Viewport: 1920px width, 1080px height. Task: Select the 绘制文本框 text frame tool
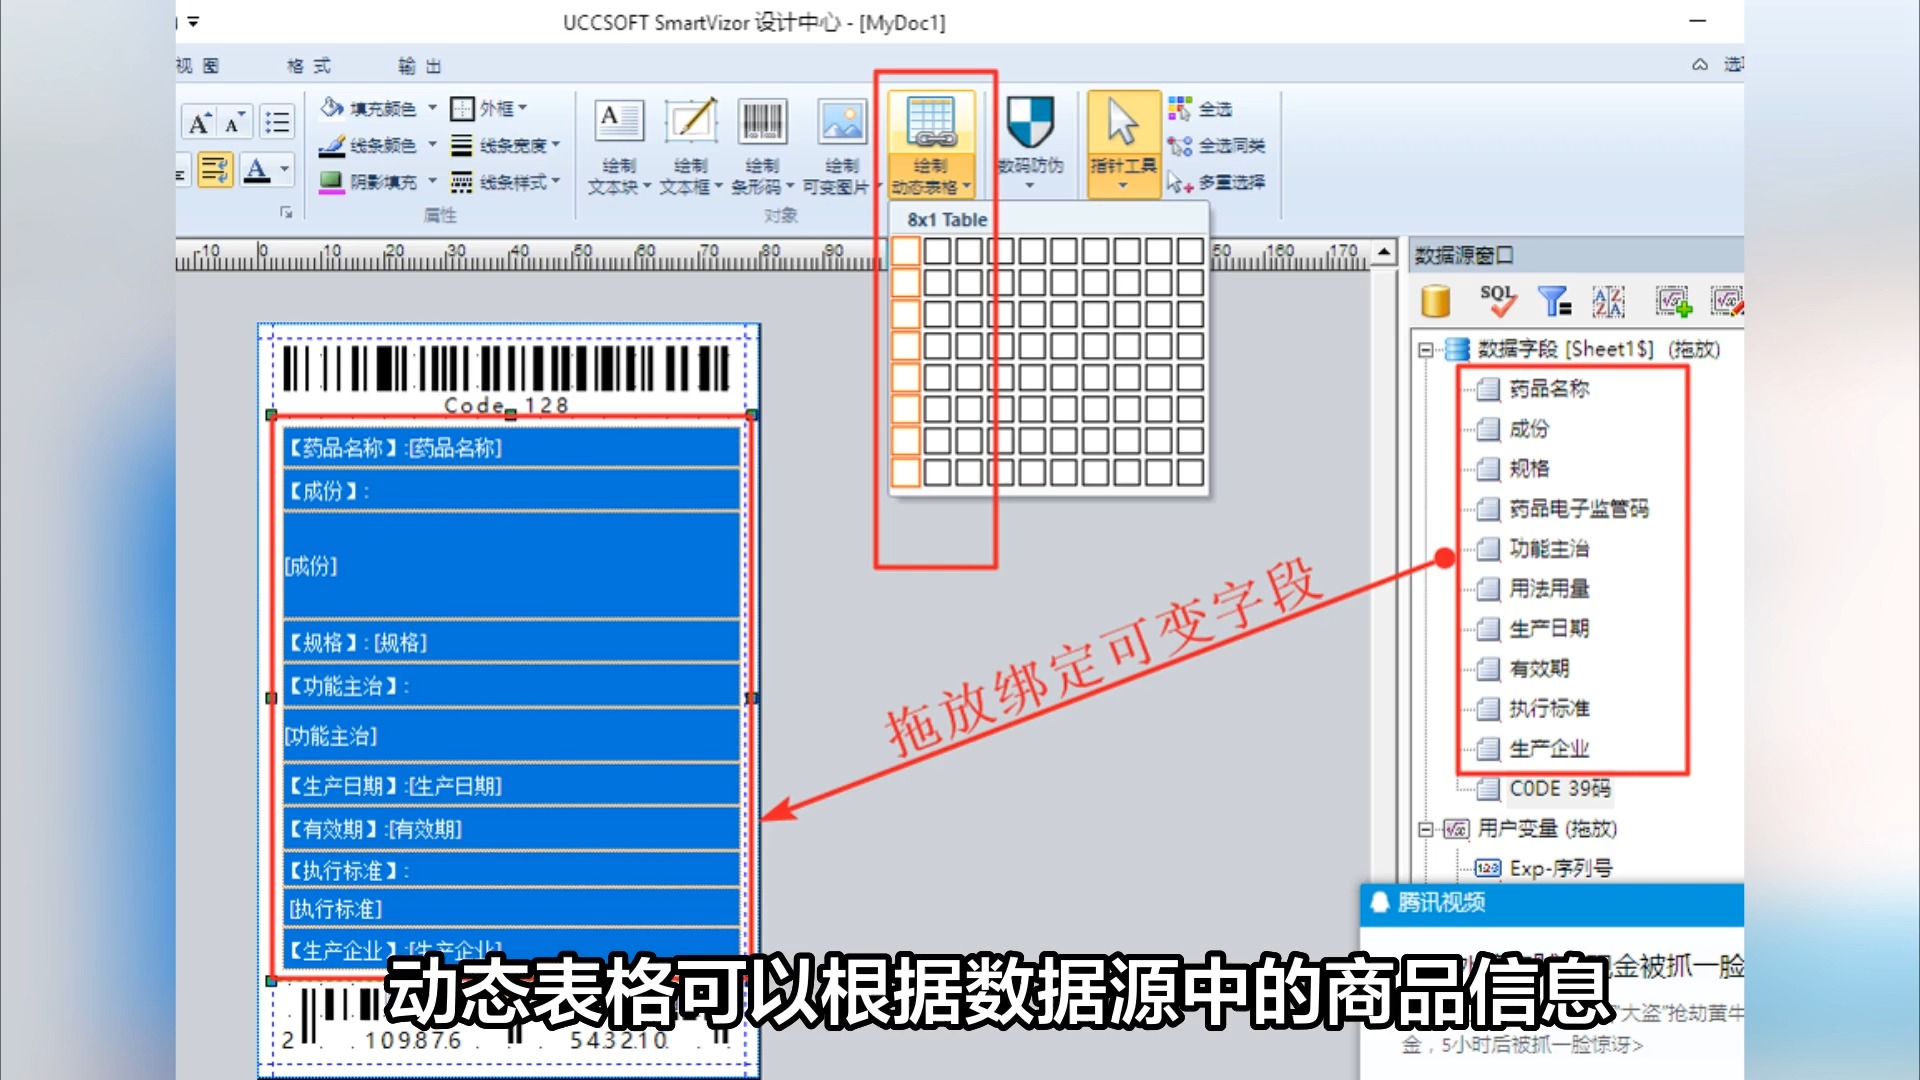[691, 147]
